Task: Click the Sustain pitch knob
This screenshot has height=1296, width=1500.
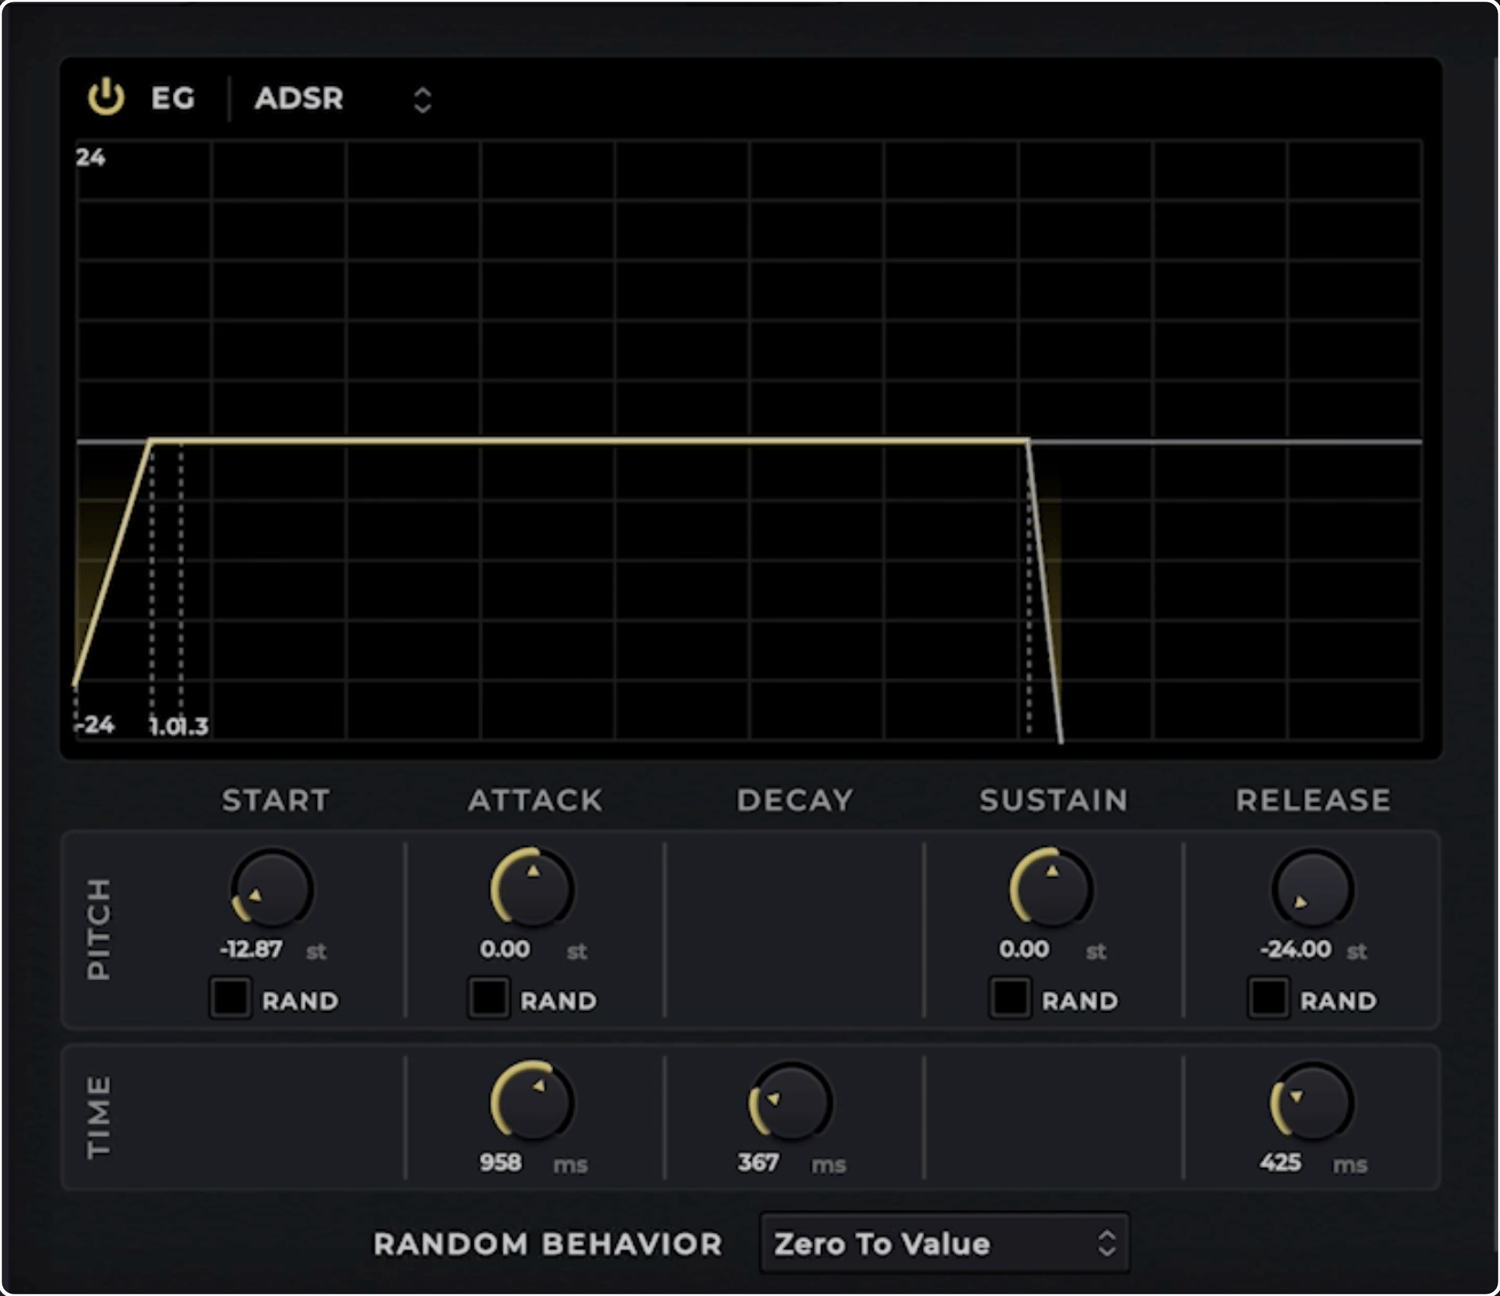Action: point(1052,889)
